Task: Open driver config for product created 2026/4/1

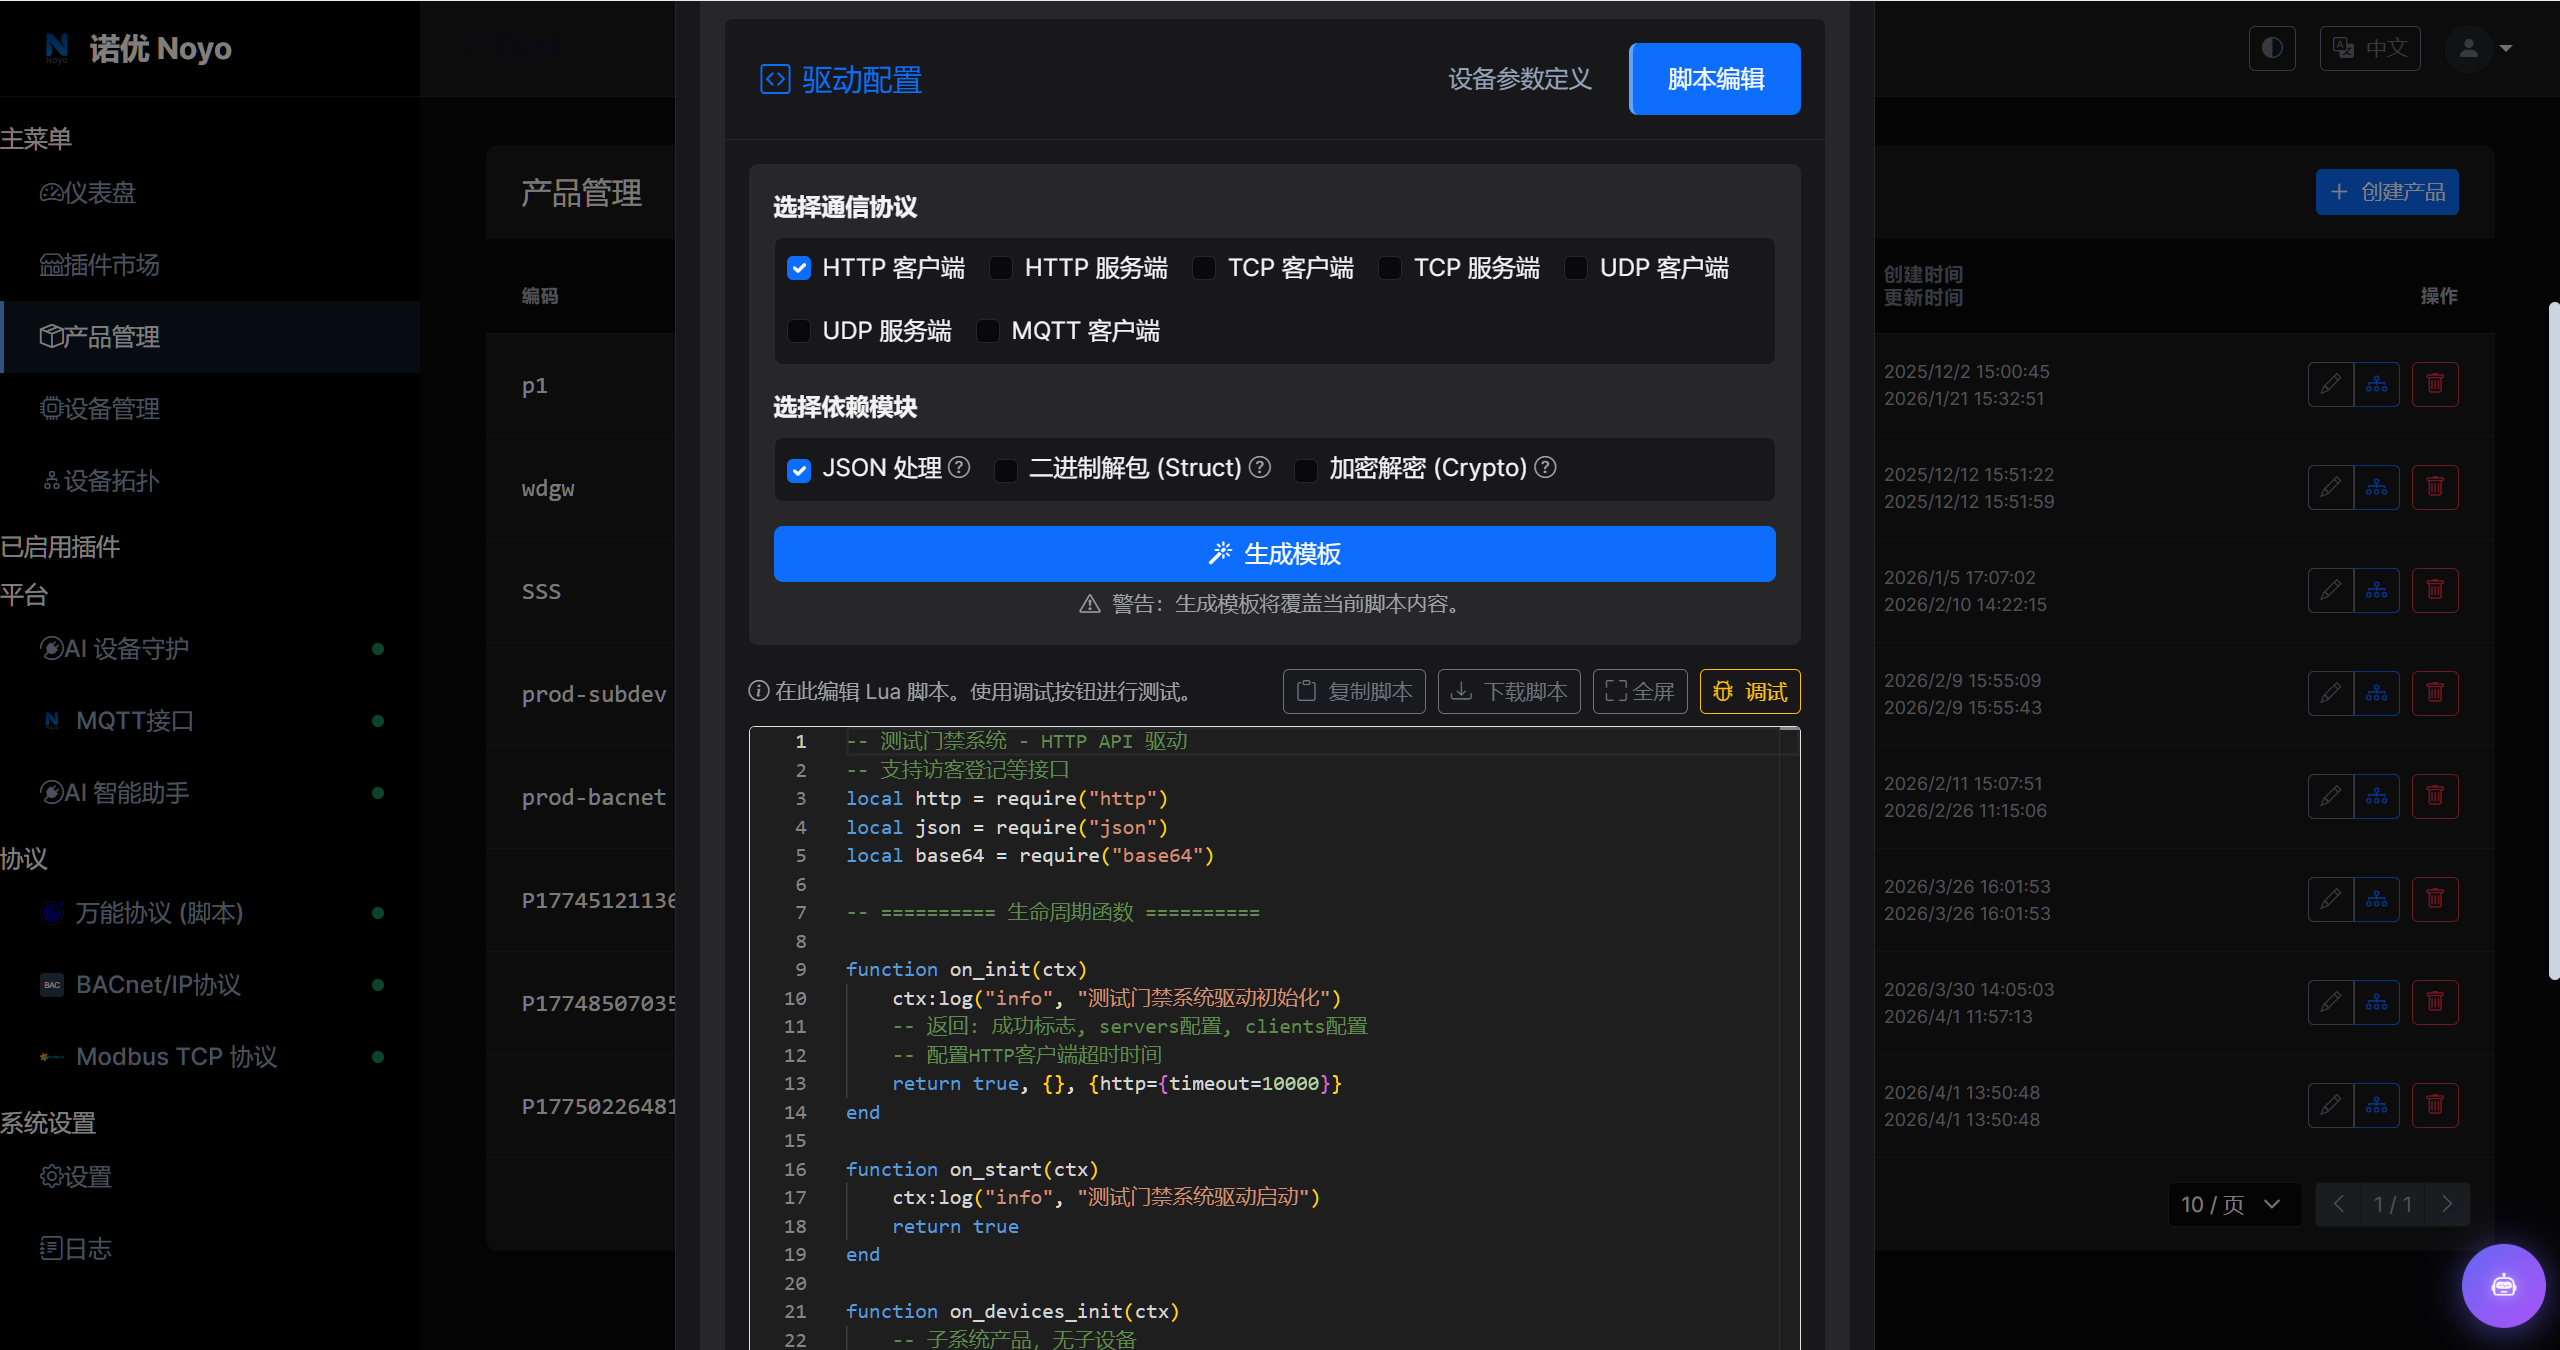Action: (x=2377, y=1105)
